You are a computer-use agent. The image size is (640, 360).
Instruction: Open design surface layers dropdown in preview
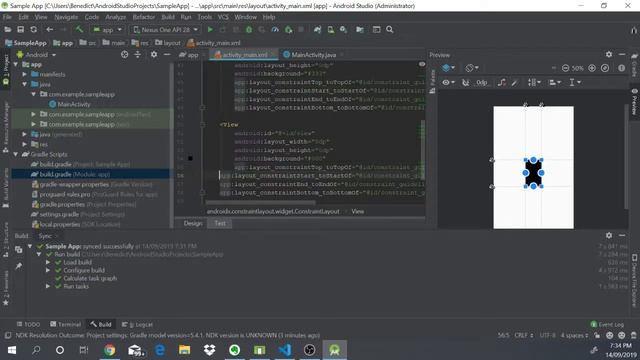click(448, 68)
